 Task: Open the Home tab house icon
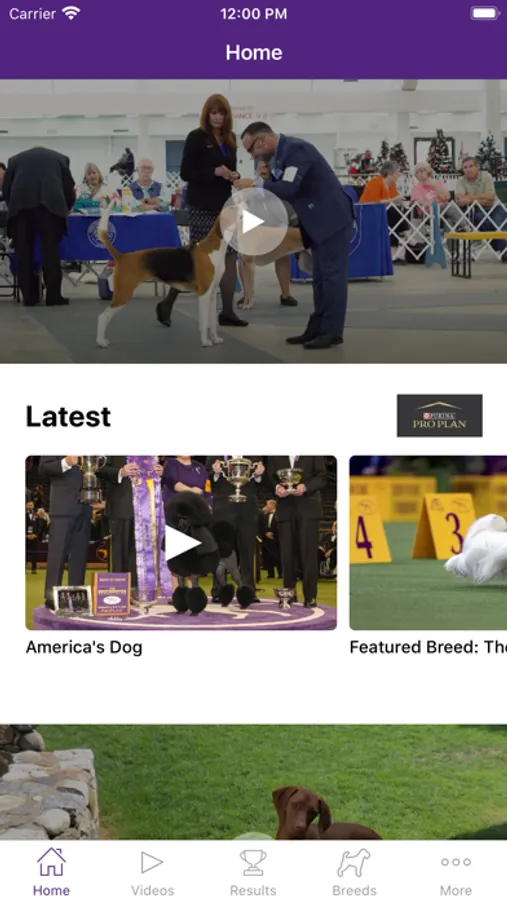click(51, 862)
